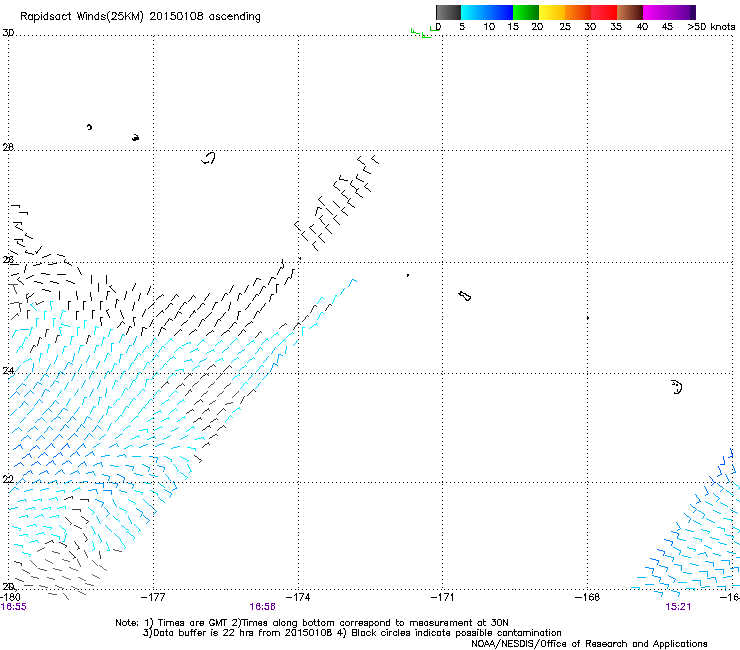Image resolution: width=740 pixels, height=650 pixels.
Task: Click the cyan-blue 5-15 knots color band
Action: coord(487,12)
